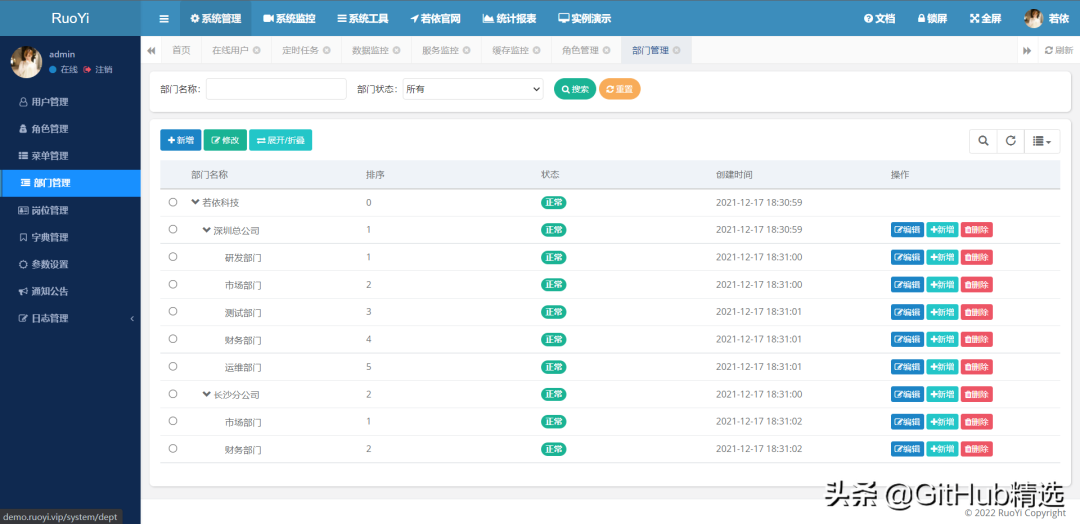Open 系统工具 top menu
The height and width of the screenshot is (524, 1080).
pos(363,19)
